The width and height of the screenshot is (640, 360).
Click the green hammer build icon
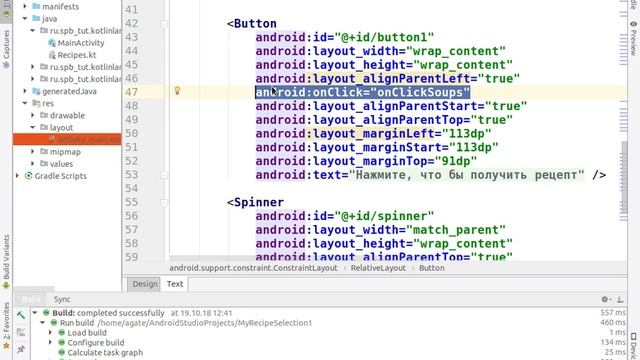point(21,315)
